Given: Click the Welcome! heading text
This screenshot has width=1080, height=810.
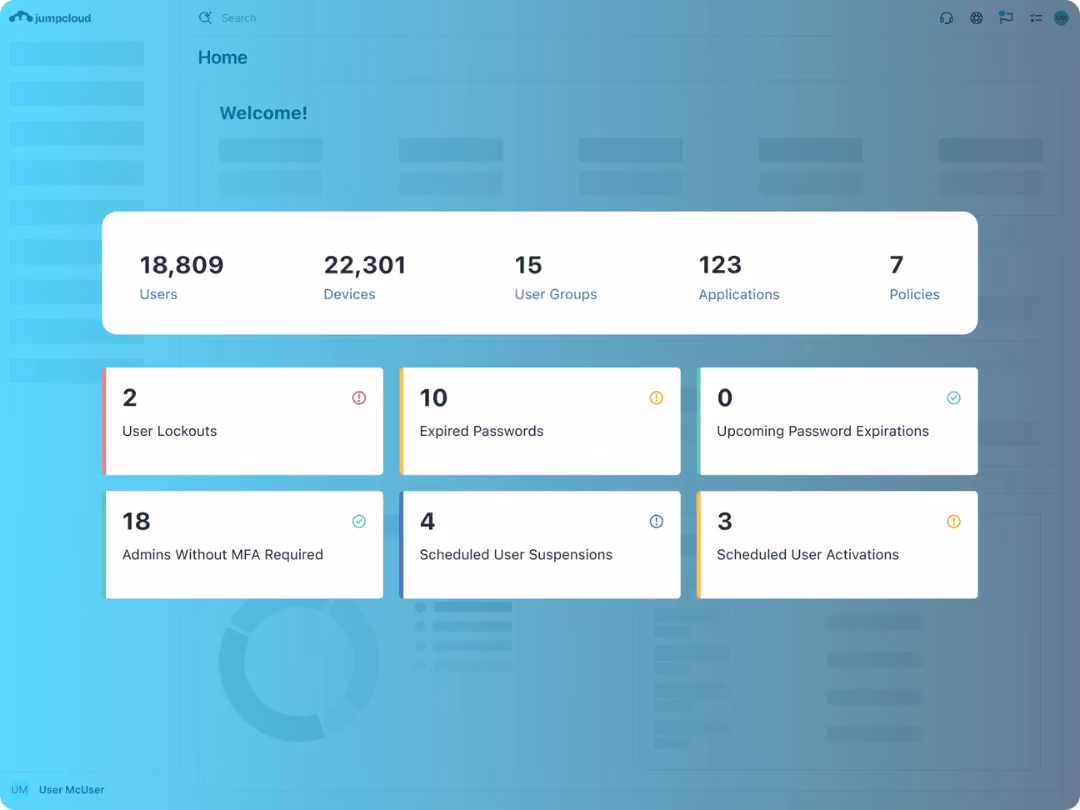Looking at the screenshot, I should (263, 113).
